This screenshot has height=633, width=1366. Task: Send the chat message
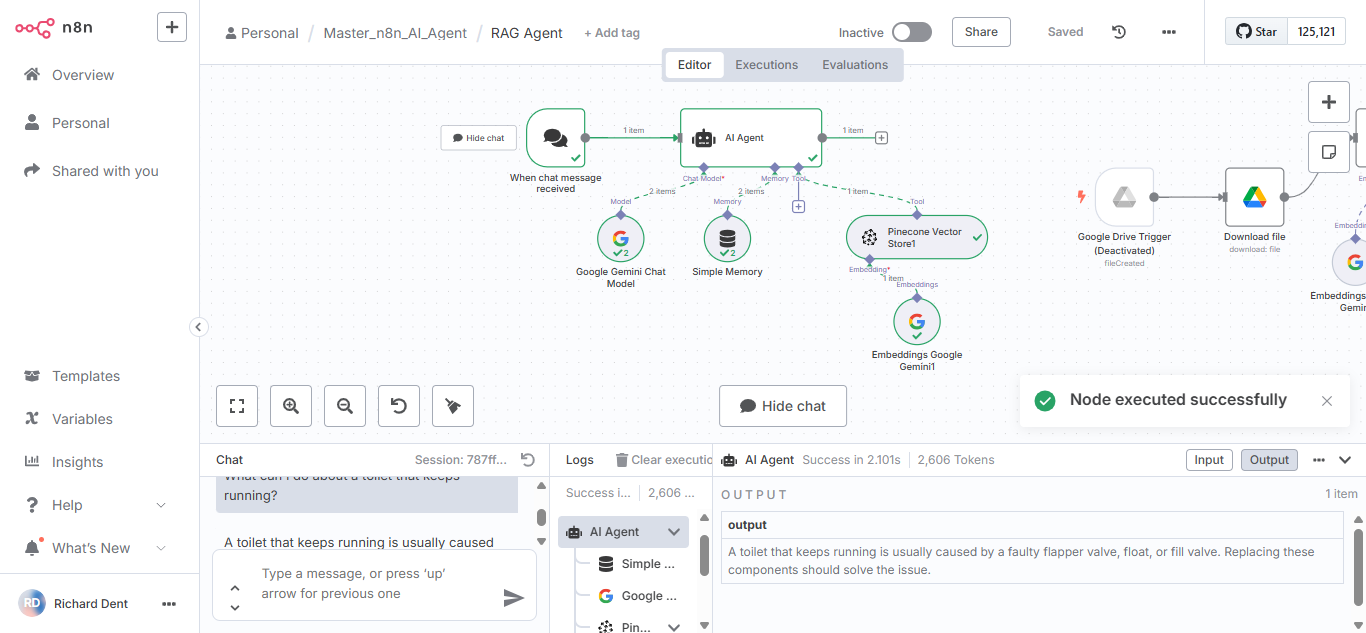(x=514, y=598)
